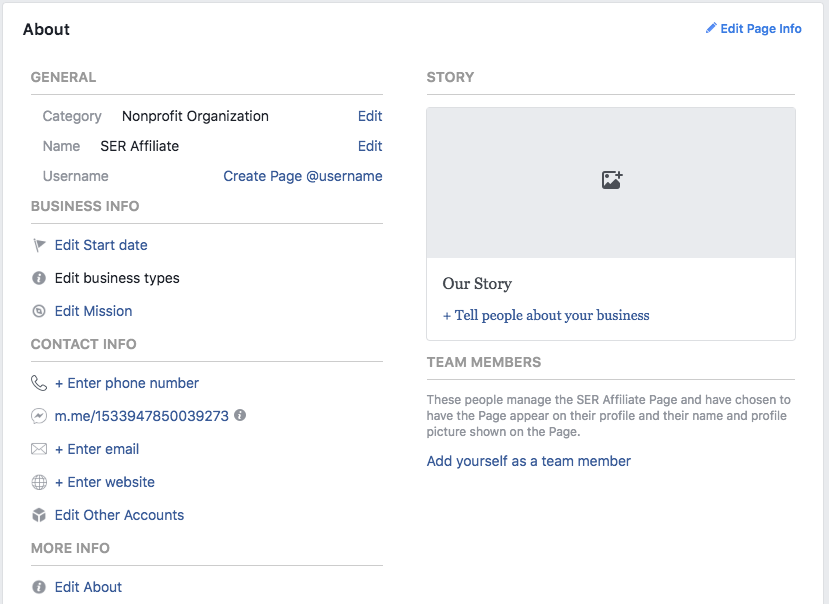Choose Tell people about your business
This screenshot has height=604, width=829.
pos(546,315)
